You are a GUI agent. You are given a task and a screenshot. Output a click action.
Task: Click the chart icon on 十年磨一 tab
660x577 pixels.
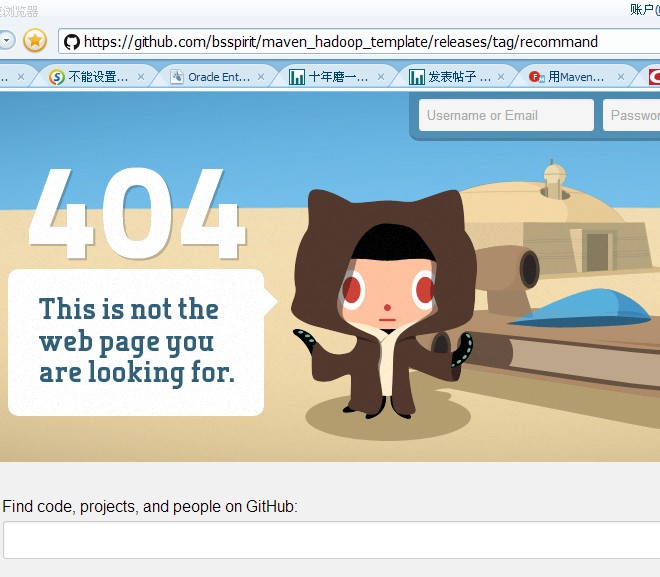click(297, 77)
